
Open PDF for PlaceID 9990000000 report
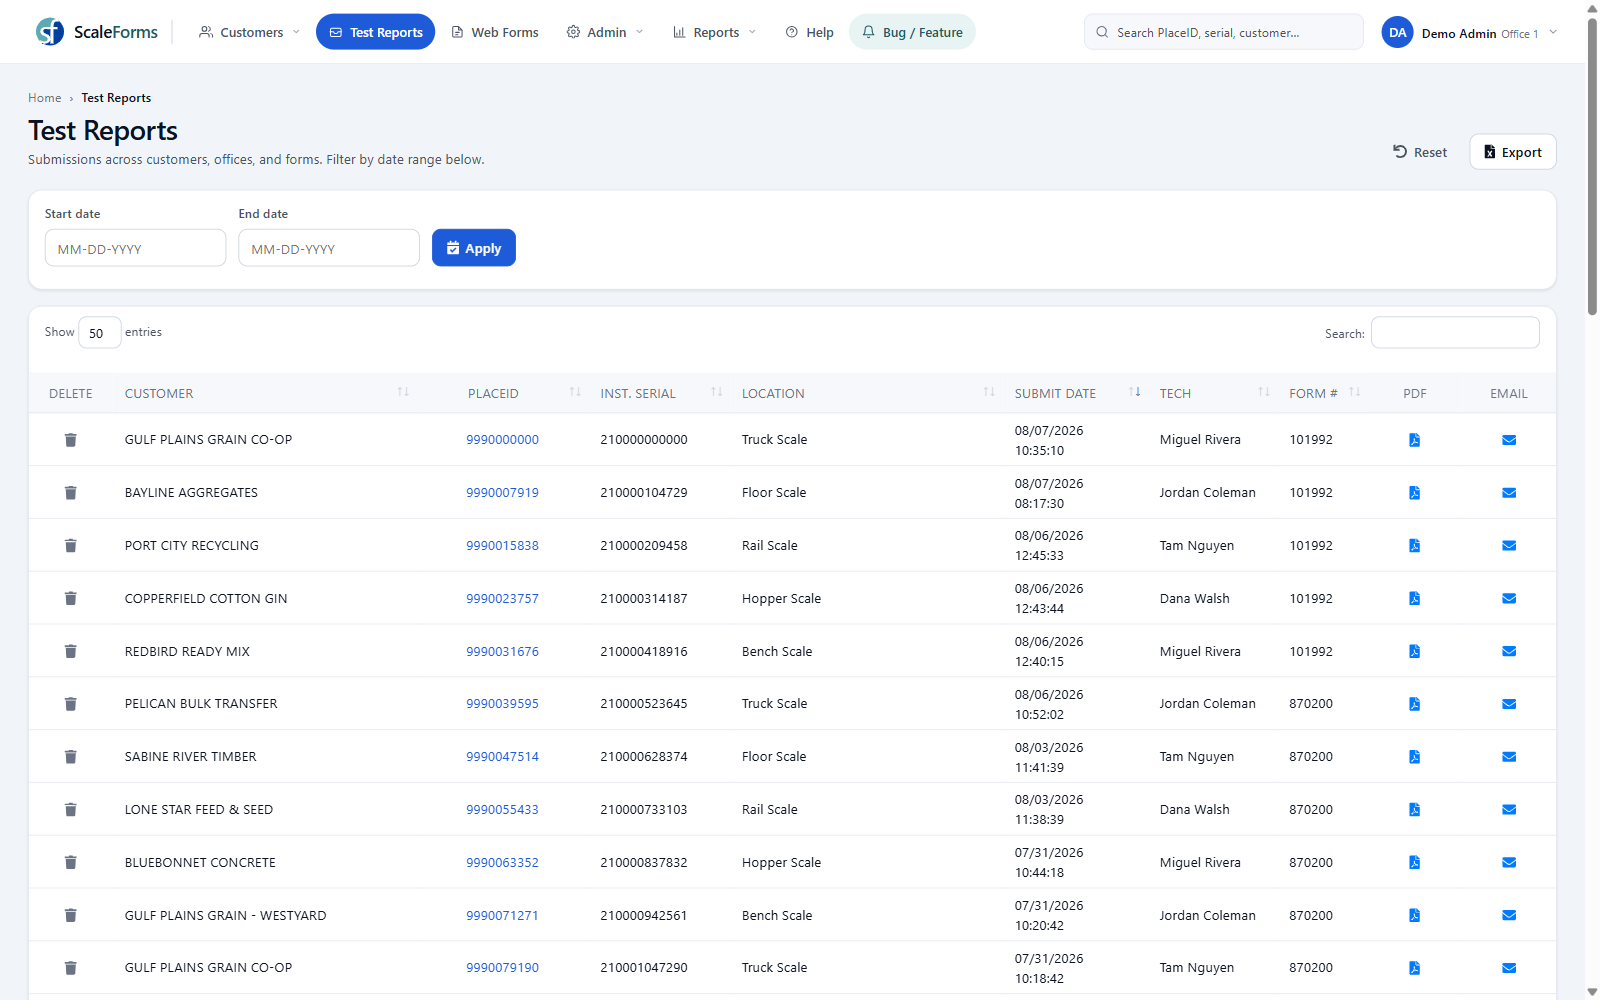click(1414, 440)
